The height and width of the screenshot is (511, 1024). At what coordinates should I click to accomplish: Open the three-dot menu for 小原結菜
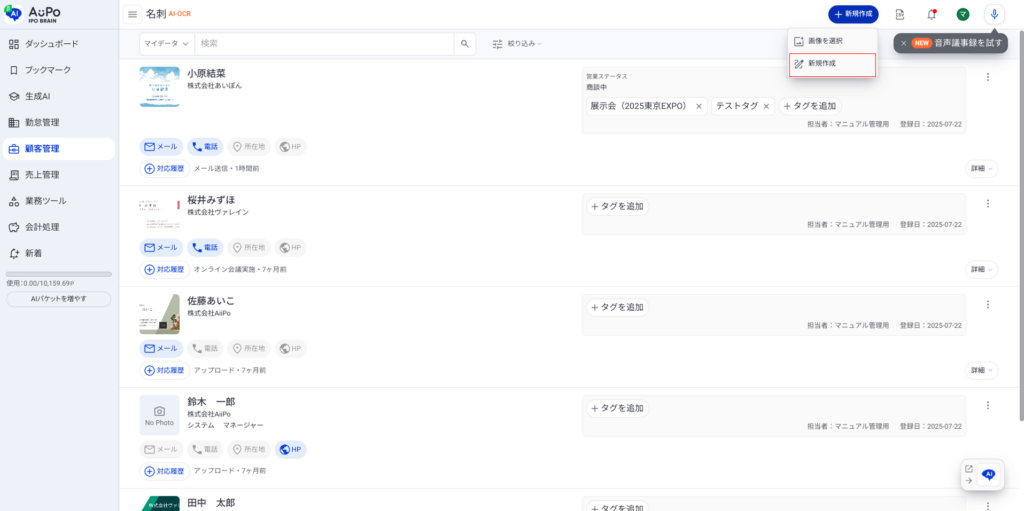(987, 77)
